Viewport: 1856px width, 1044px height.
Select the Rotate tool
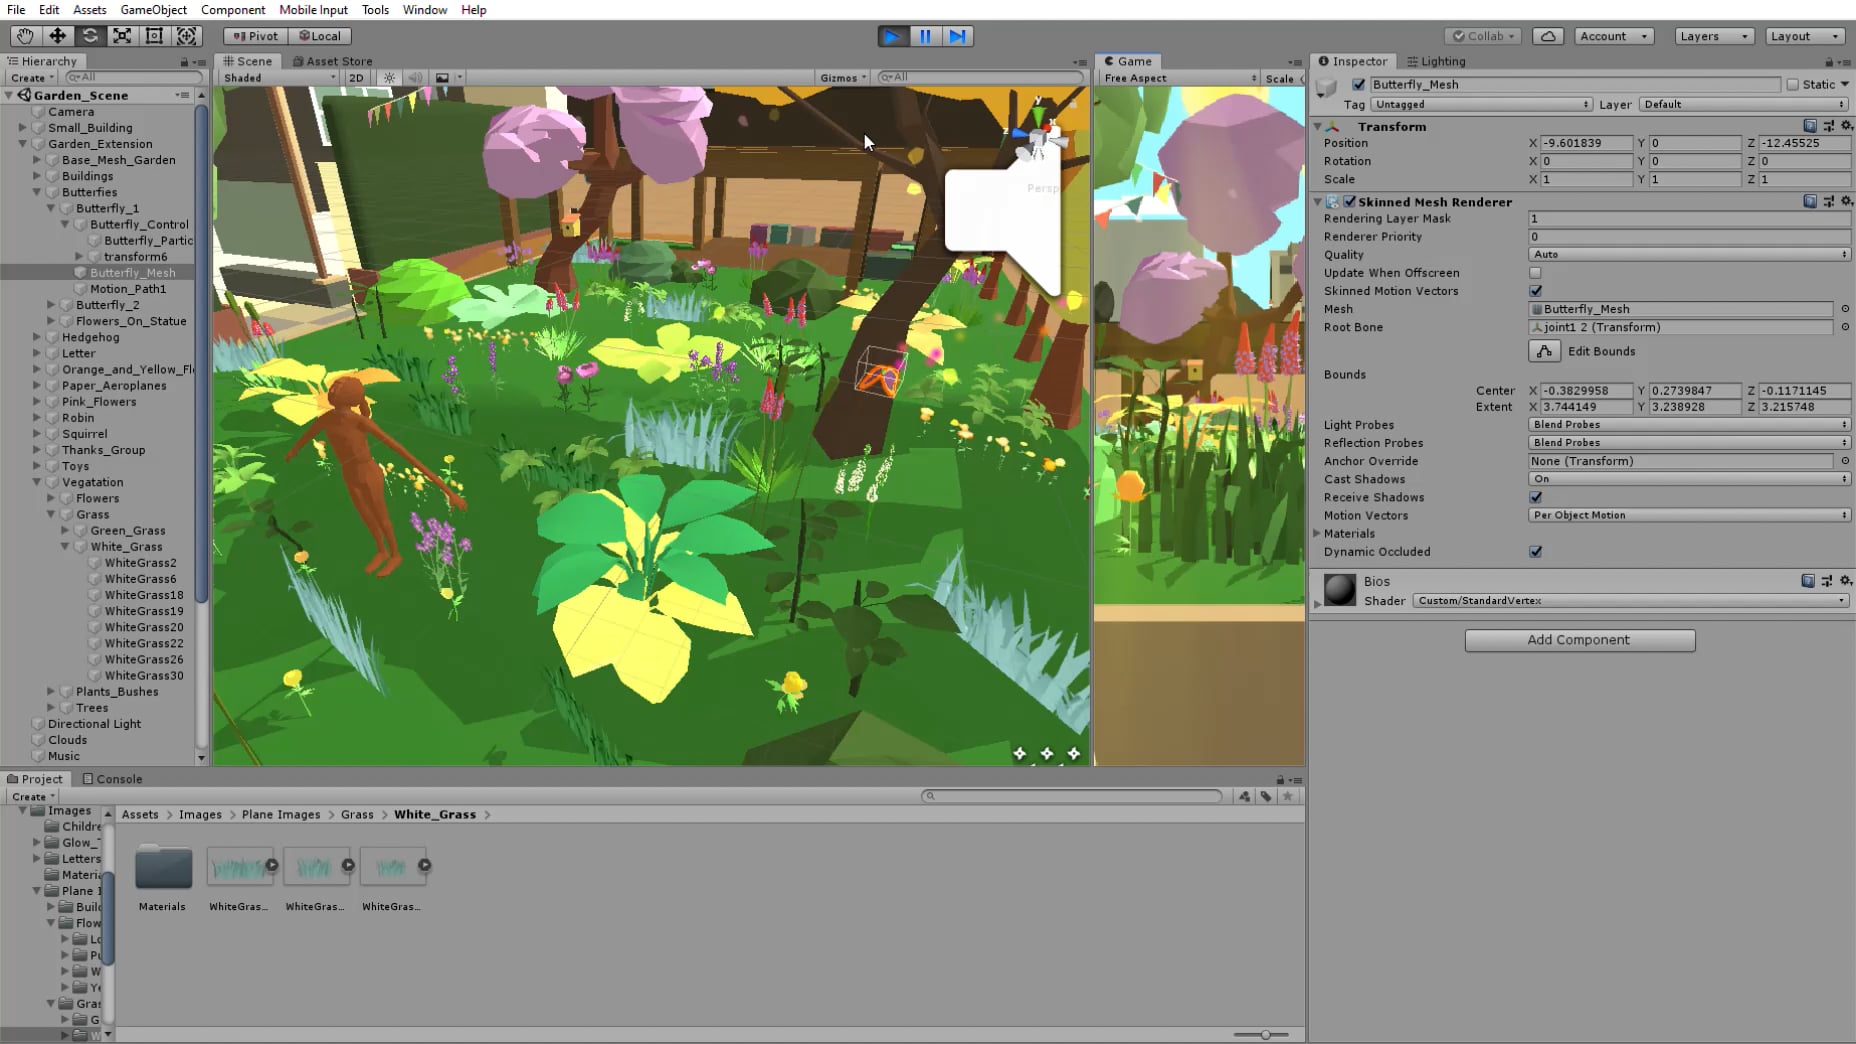[x=90, y=36]
